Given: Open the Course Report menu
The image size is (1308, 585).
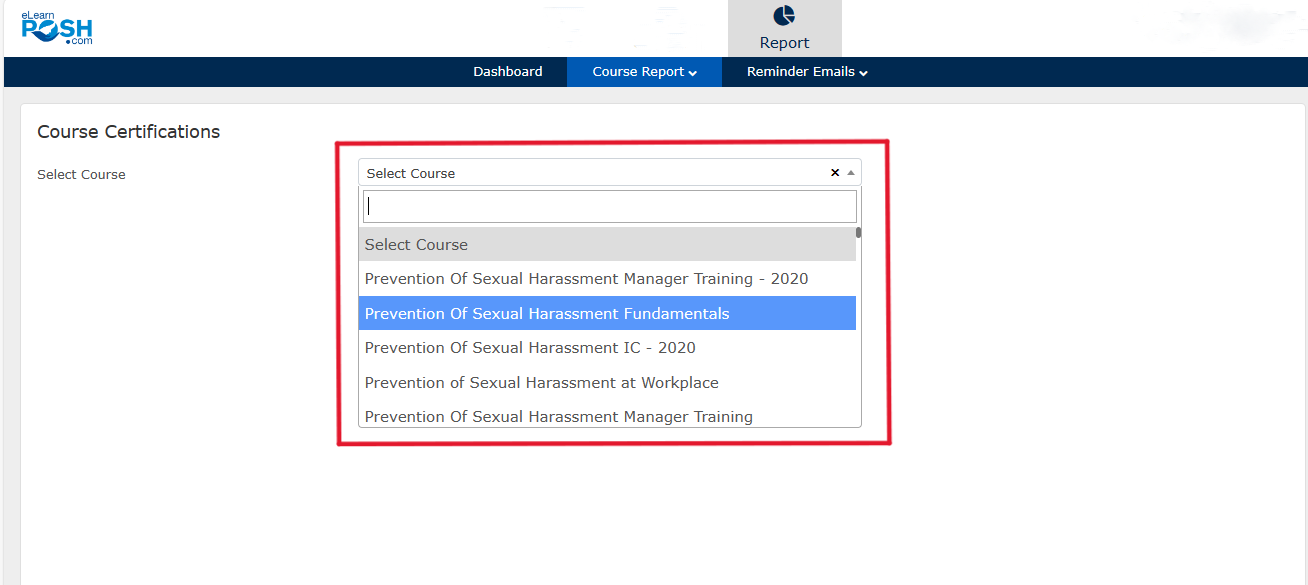Looking at the screenshot, I should pyautogui.click(x=638, y=72).
